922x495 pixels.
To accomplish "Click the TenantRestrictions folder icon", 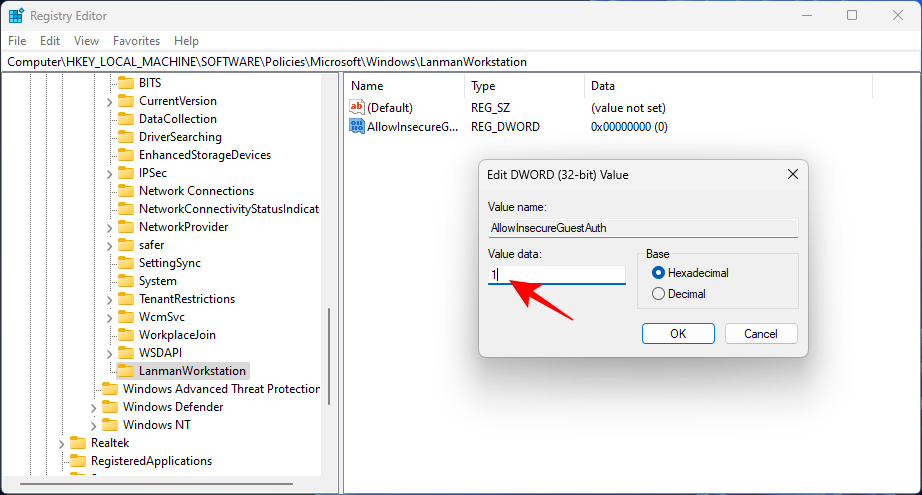I will click(x=126, y=299).
